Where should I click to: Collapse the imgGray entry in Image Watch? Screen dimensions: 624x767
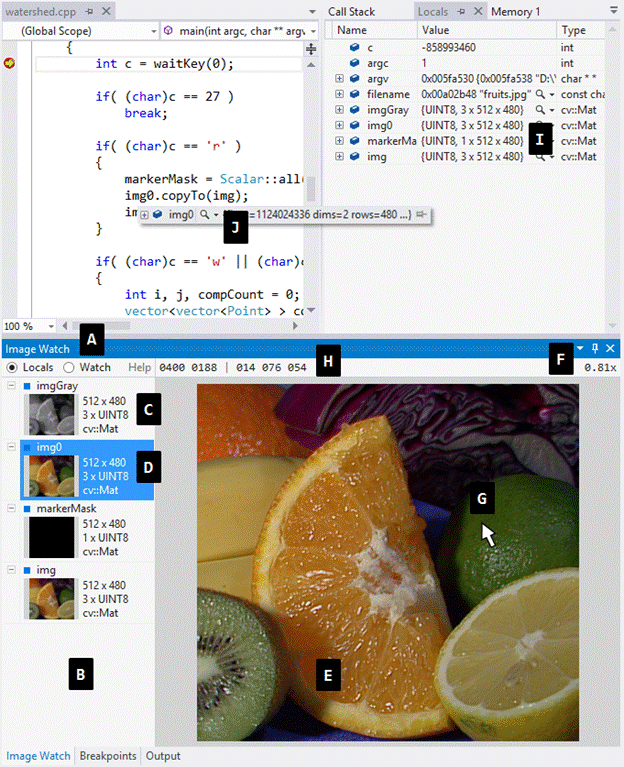tap(11, 385)
